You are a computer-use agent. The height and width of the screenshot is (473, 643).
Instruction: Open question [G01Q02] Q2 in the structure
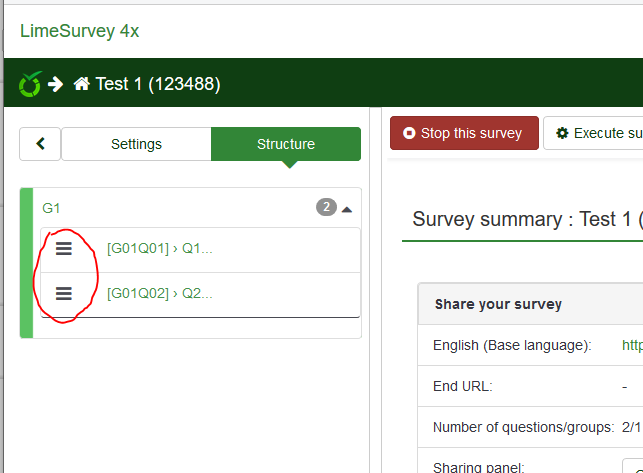tap(159, 293)
